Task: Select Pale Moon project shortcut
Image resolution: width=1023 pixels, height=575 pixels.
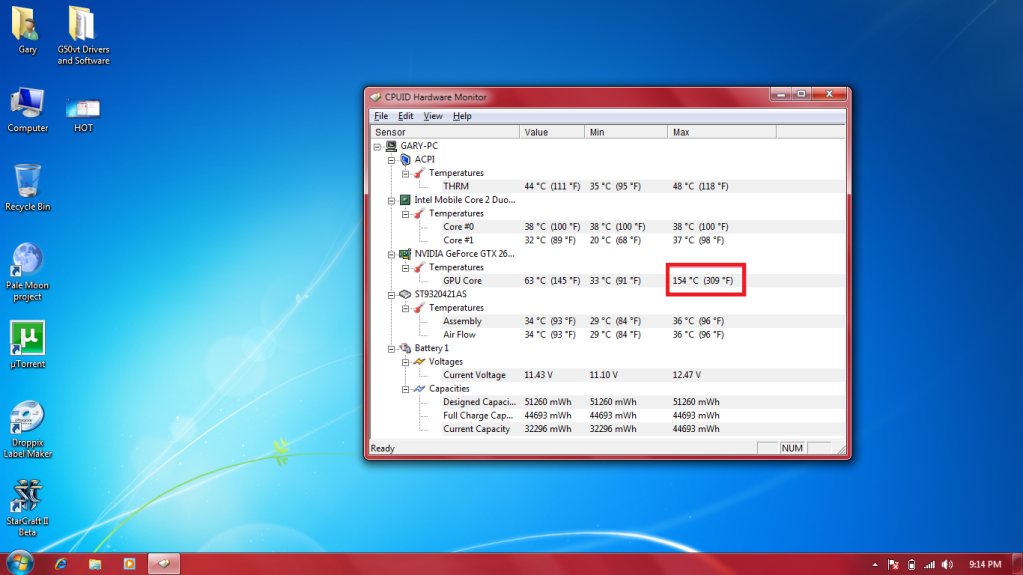Action: [x=27, y=272]
